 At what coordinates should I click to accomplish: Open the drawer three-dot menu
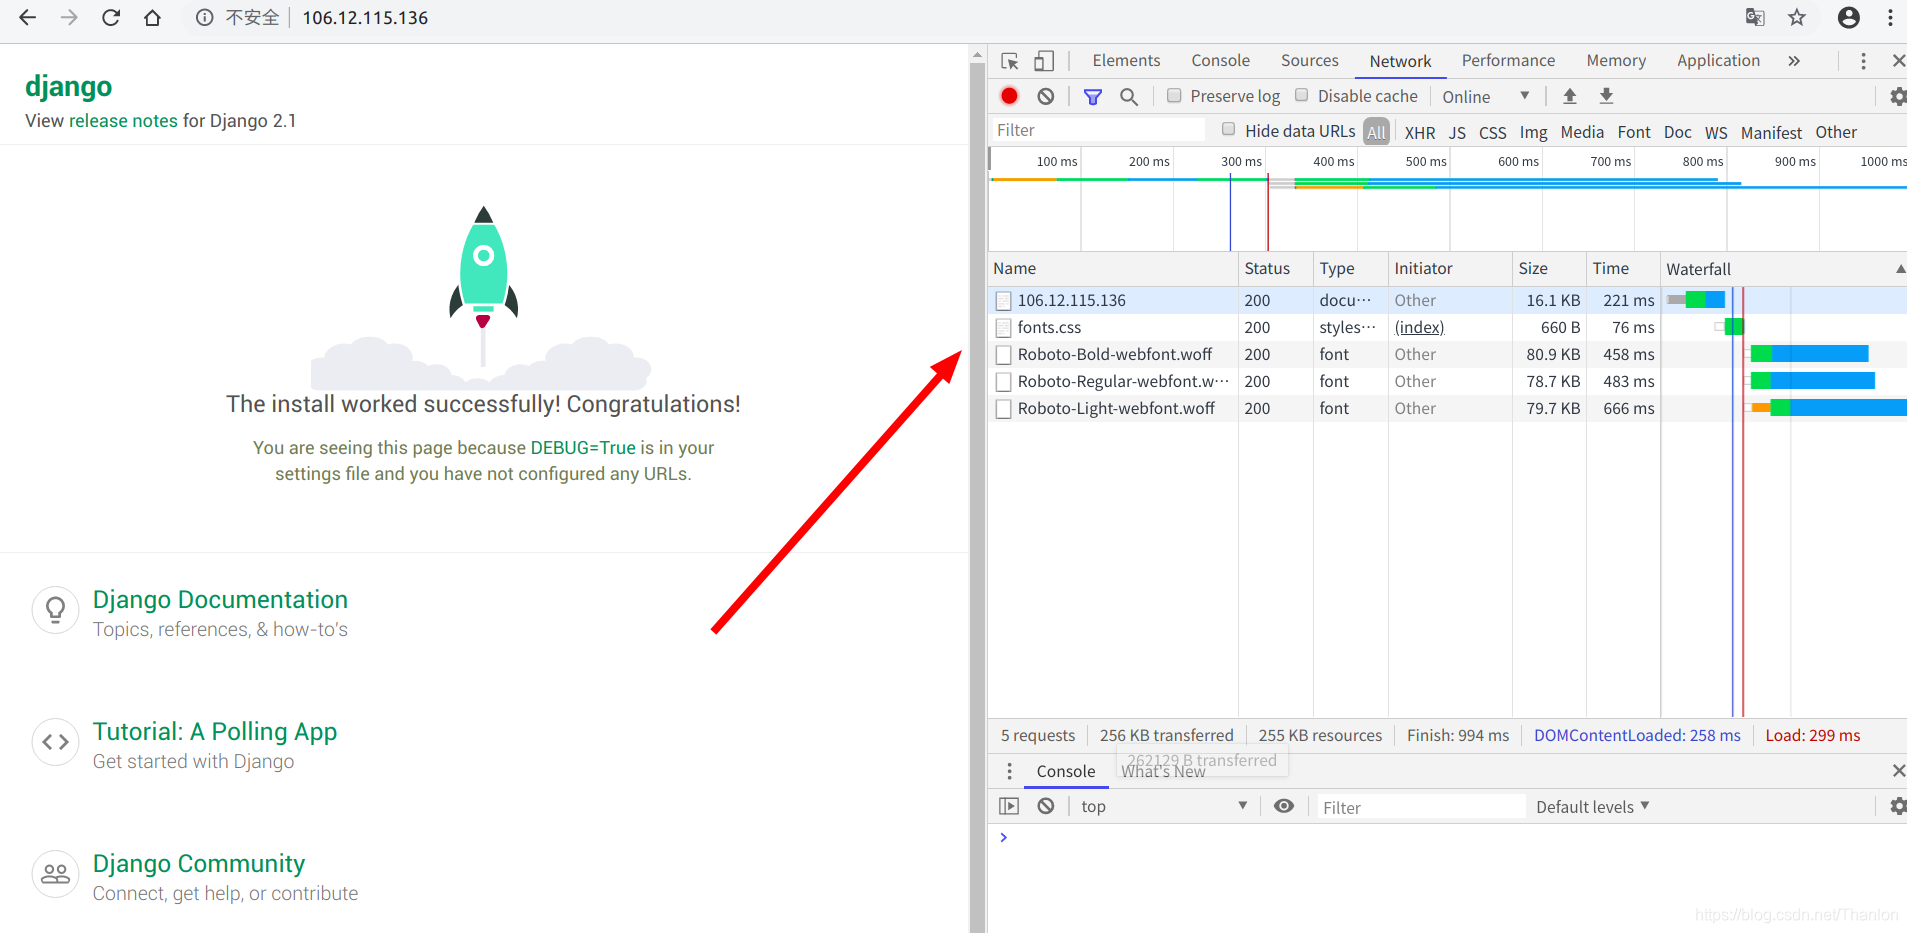[x=1010, y=771]
